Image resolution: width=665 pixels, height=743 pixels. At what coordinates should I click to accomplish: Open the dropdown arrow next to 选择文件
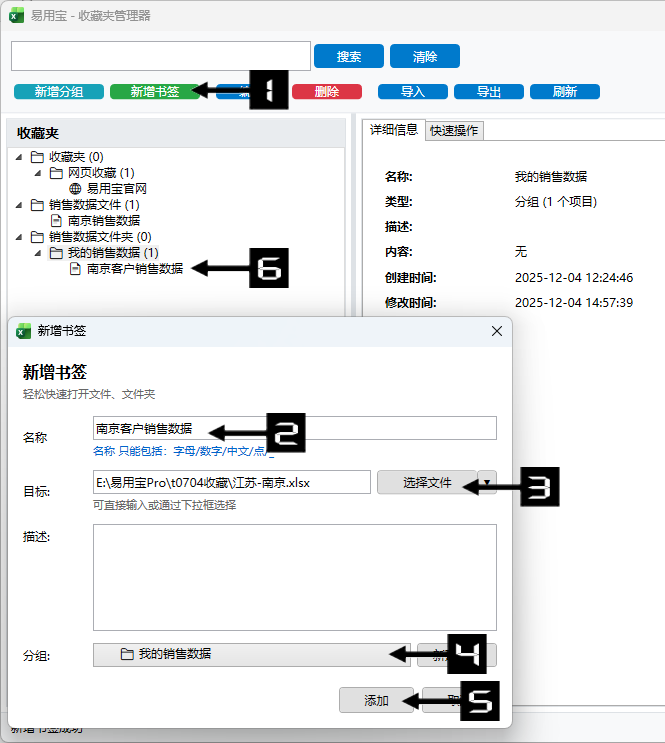(487, 483)
